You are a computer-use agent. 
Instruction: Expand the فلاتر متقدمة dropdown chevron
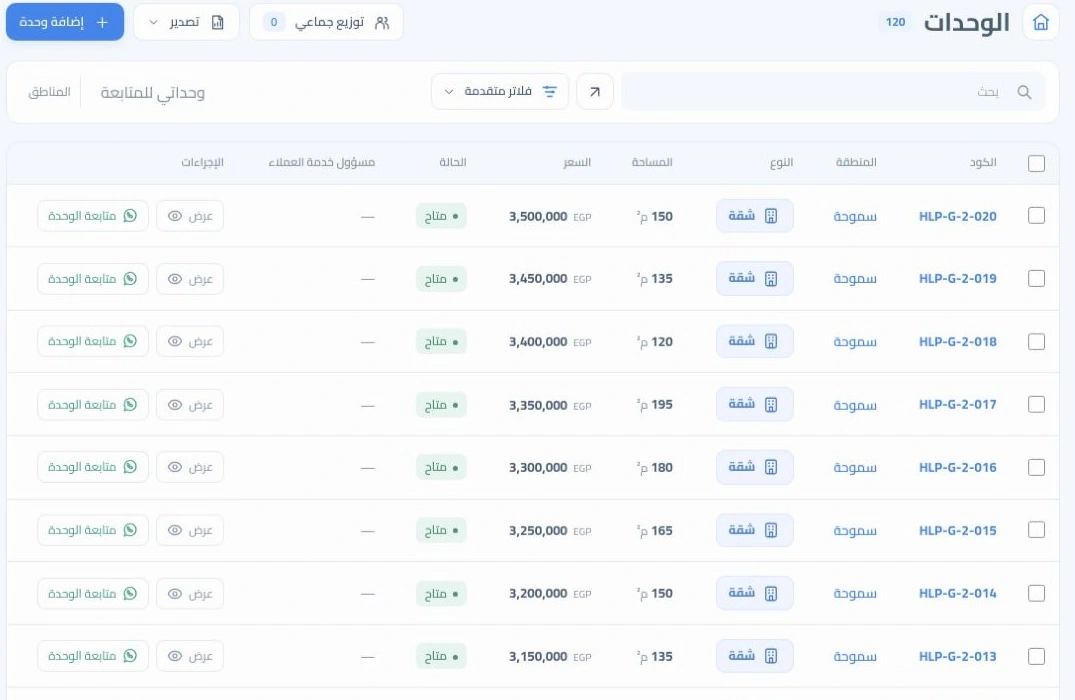448,92
